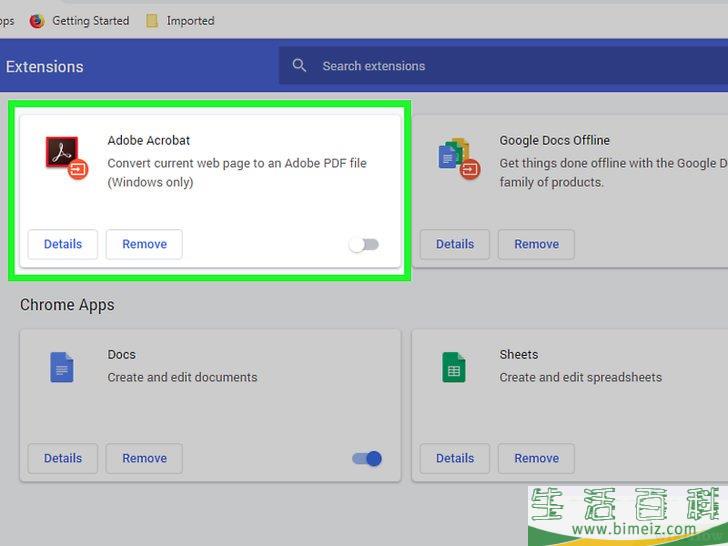
Task: Click the 'Create and edit spreadsheets' description
Action: [581, 377]
